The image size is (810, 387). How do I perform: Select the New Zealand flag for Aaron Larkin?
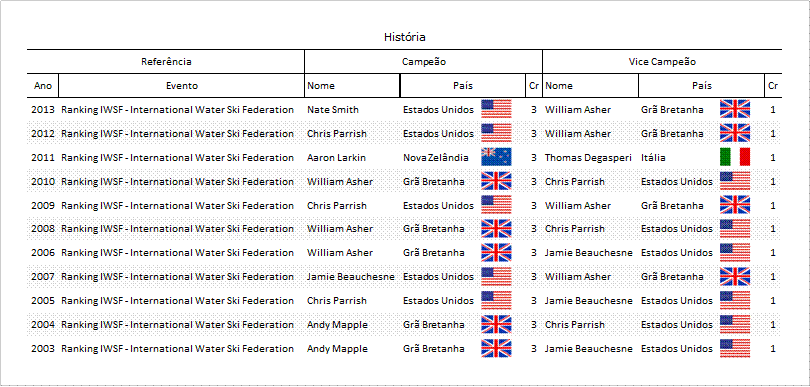496,157
